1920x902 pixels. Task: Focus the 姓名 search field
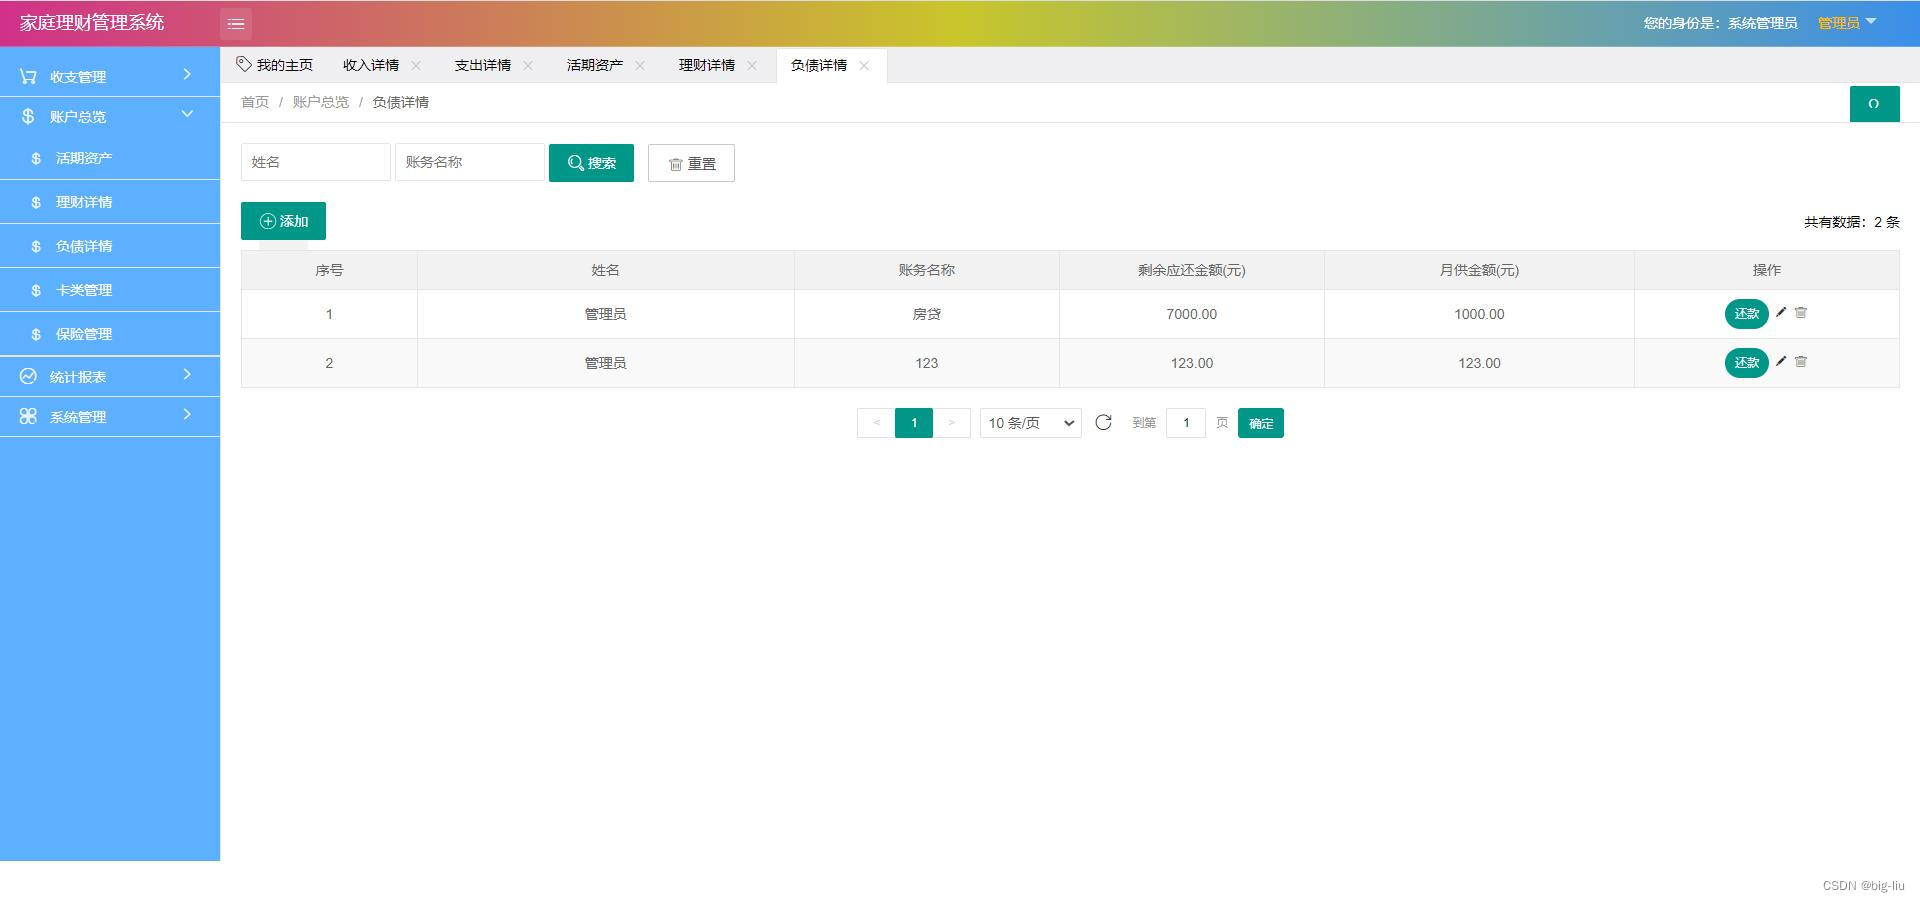point(316,162)
